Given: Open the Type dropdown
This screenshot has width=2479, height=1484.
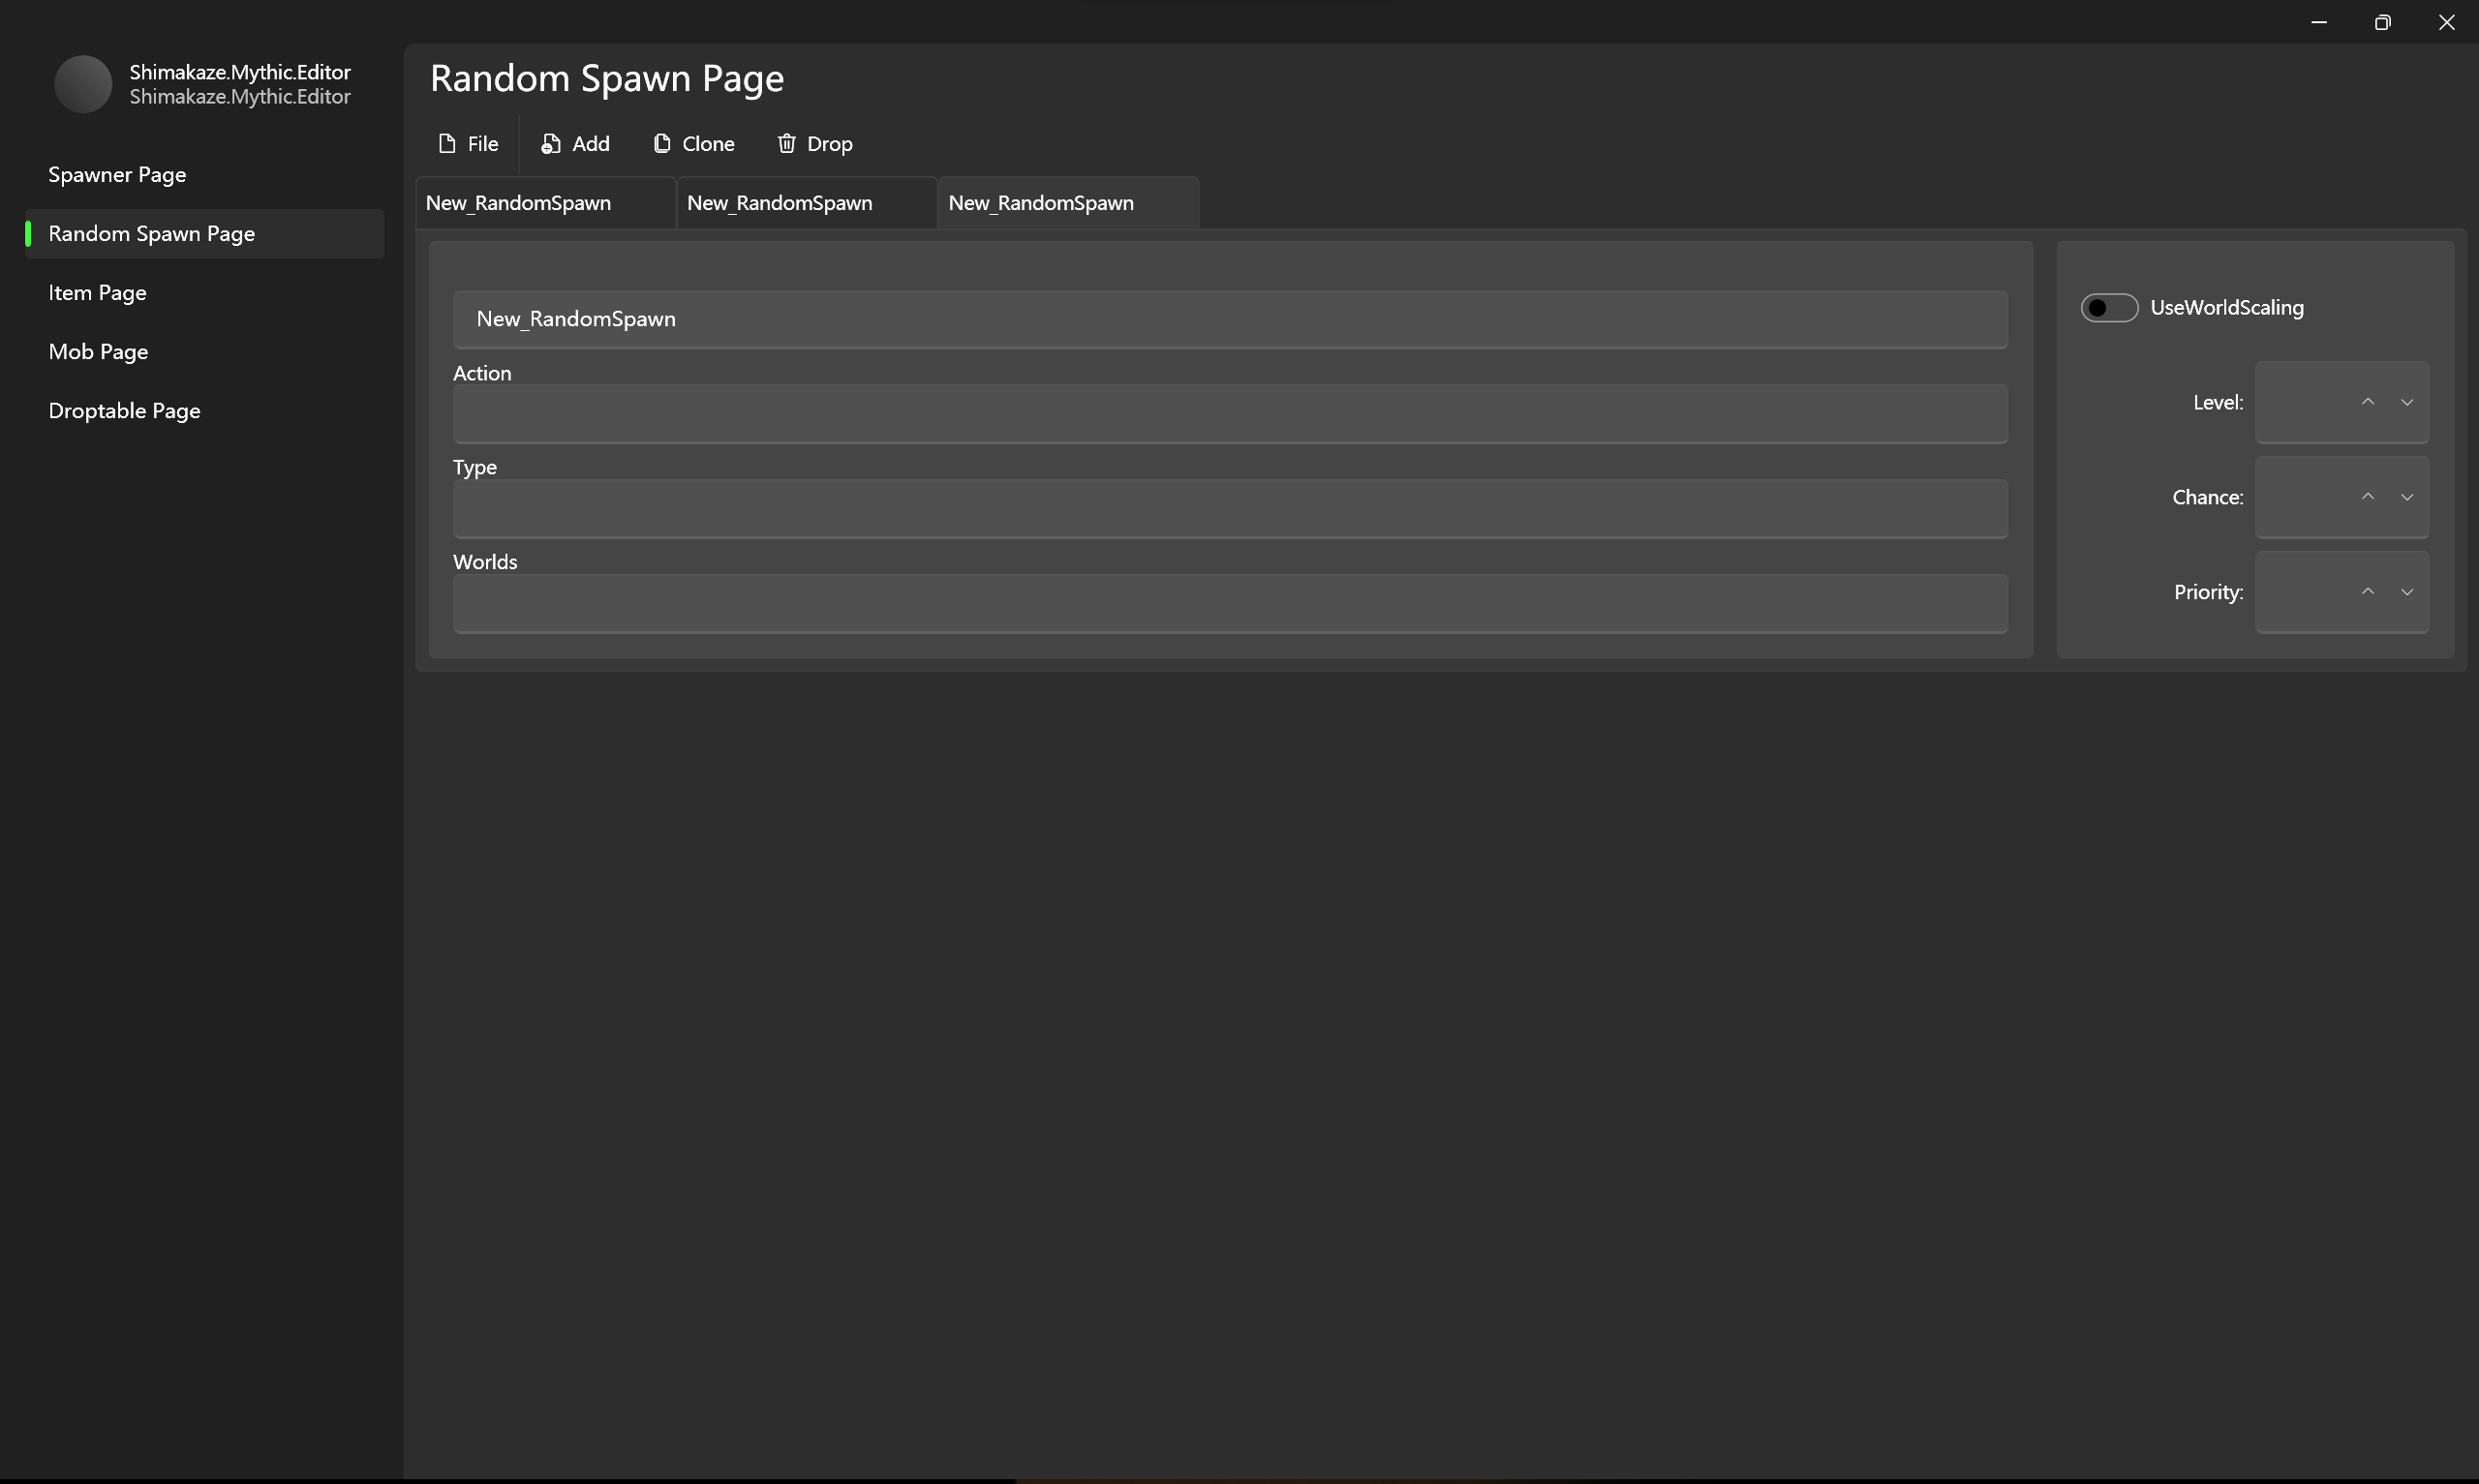Looking at the screenshot, I should tap(1229, 509).
